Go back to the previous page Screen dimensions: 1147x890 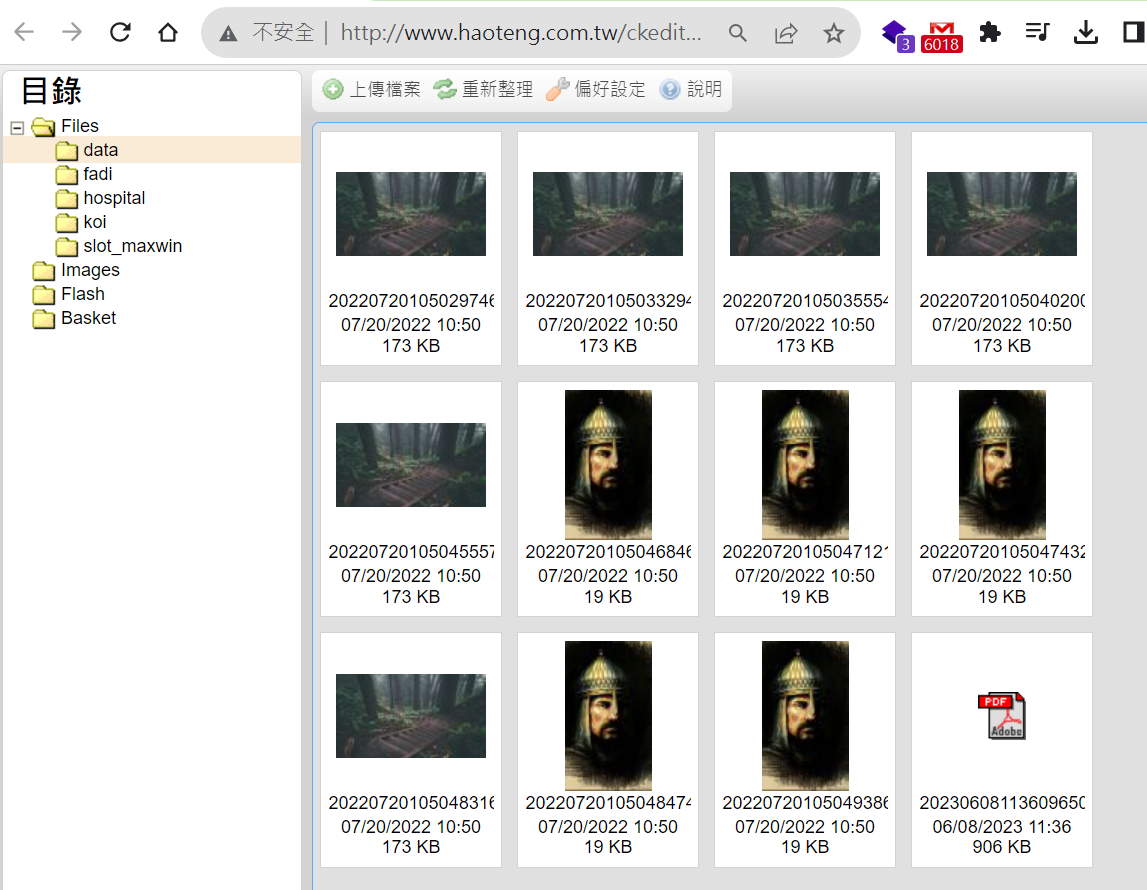pos(24,32)
